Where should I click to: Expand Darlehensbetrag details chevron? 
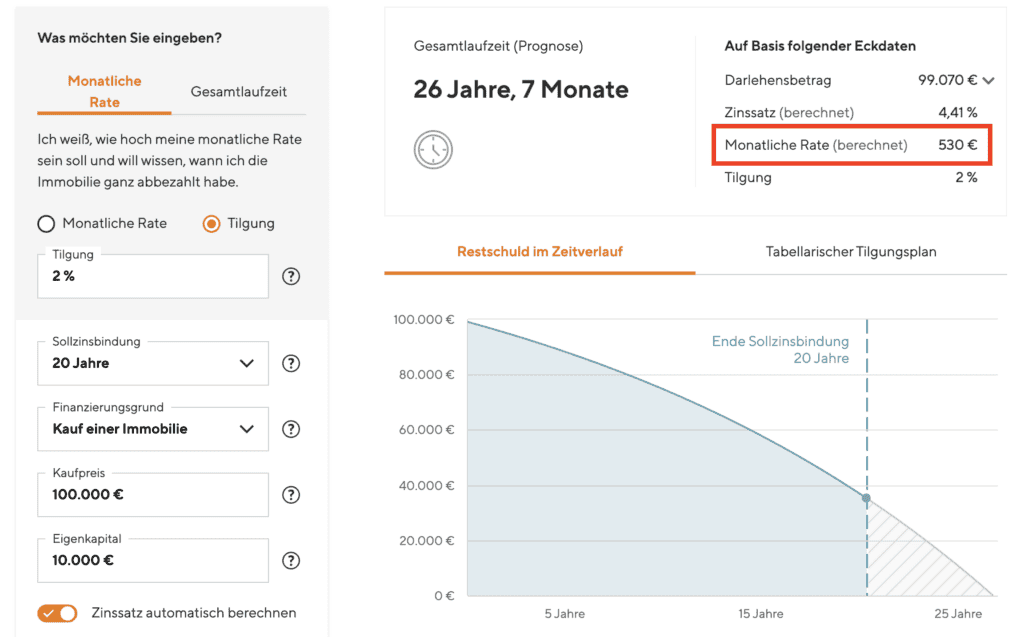coord(988,81)
